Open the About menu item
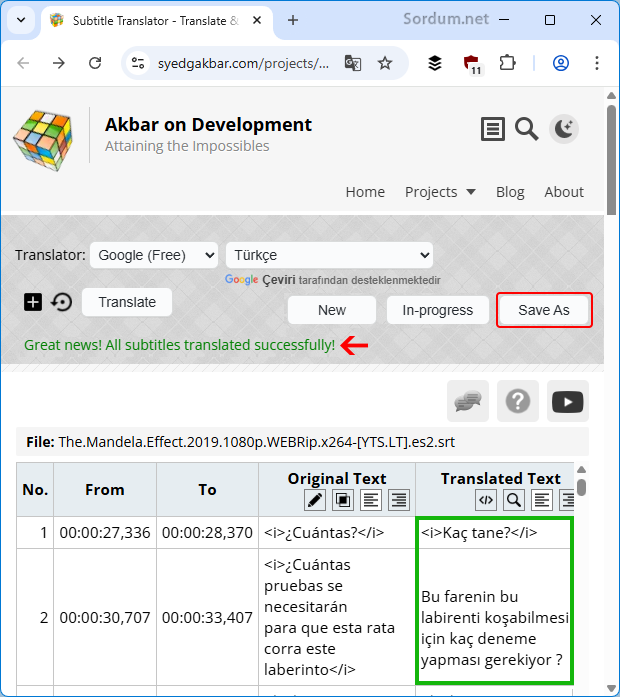 (564, 192)
